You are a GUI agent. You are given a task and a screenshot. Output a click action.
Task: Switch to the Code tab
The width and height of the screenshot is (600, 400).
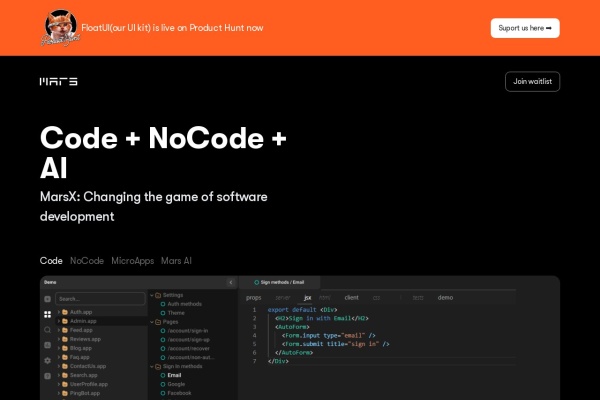pyautogui.click(x=51, y=261)
